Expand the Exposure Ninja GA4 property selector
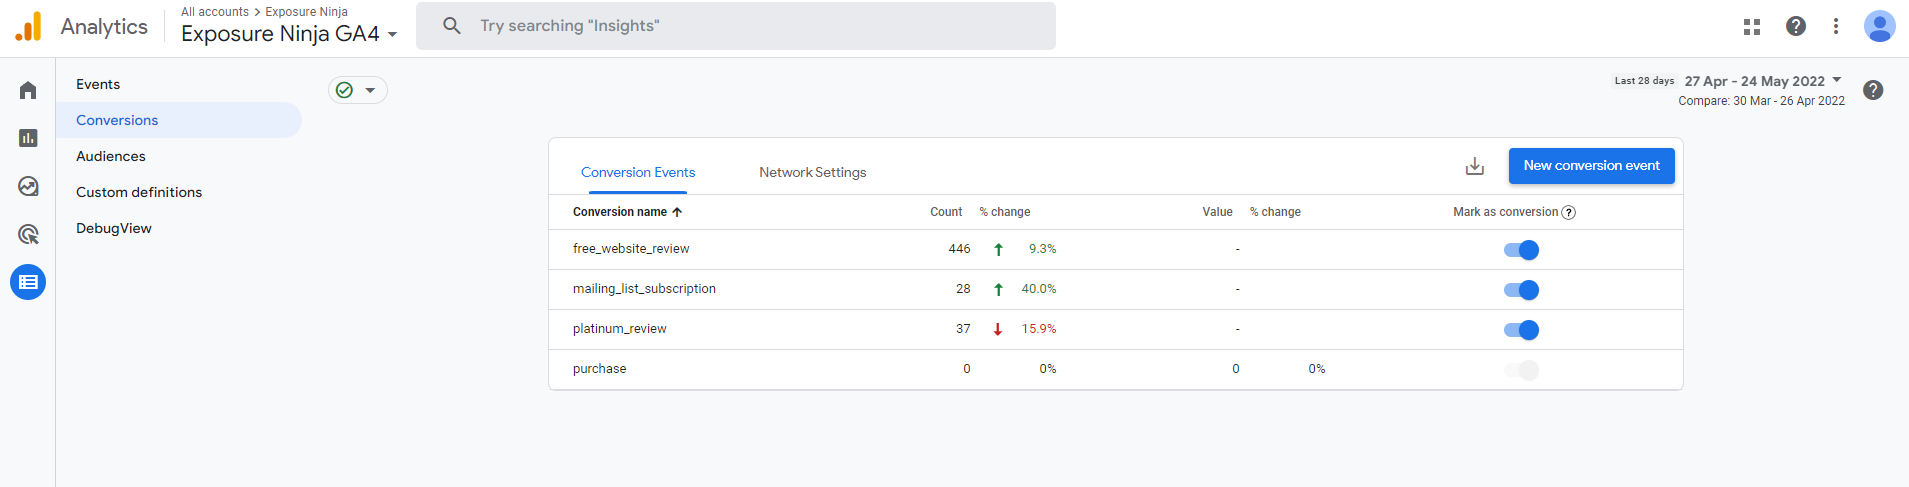The height and width of the screenshot is (487, 1909). 289,34
